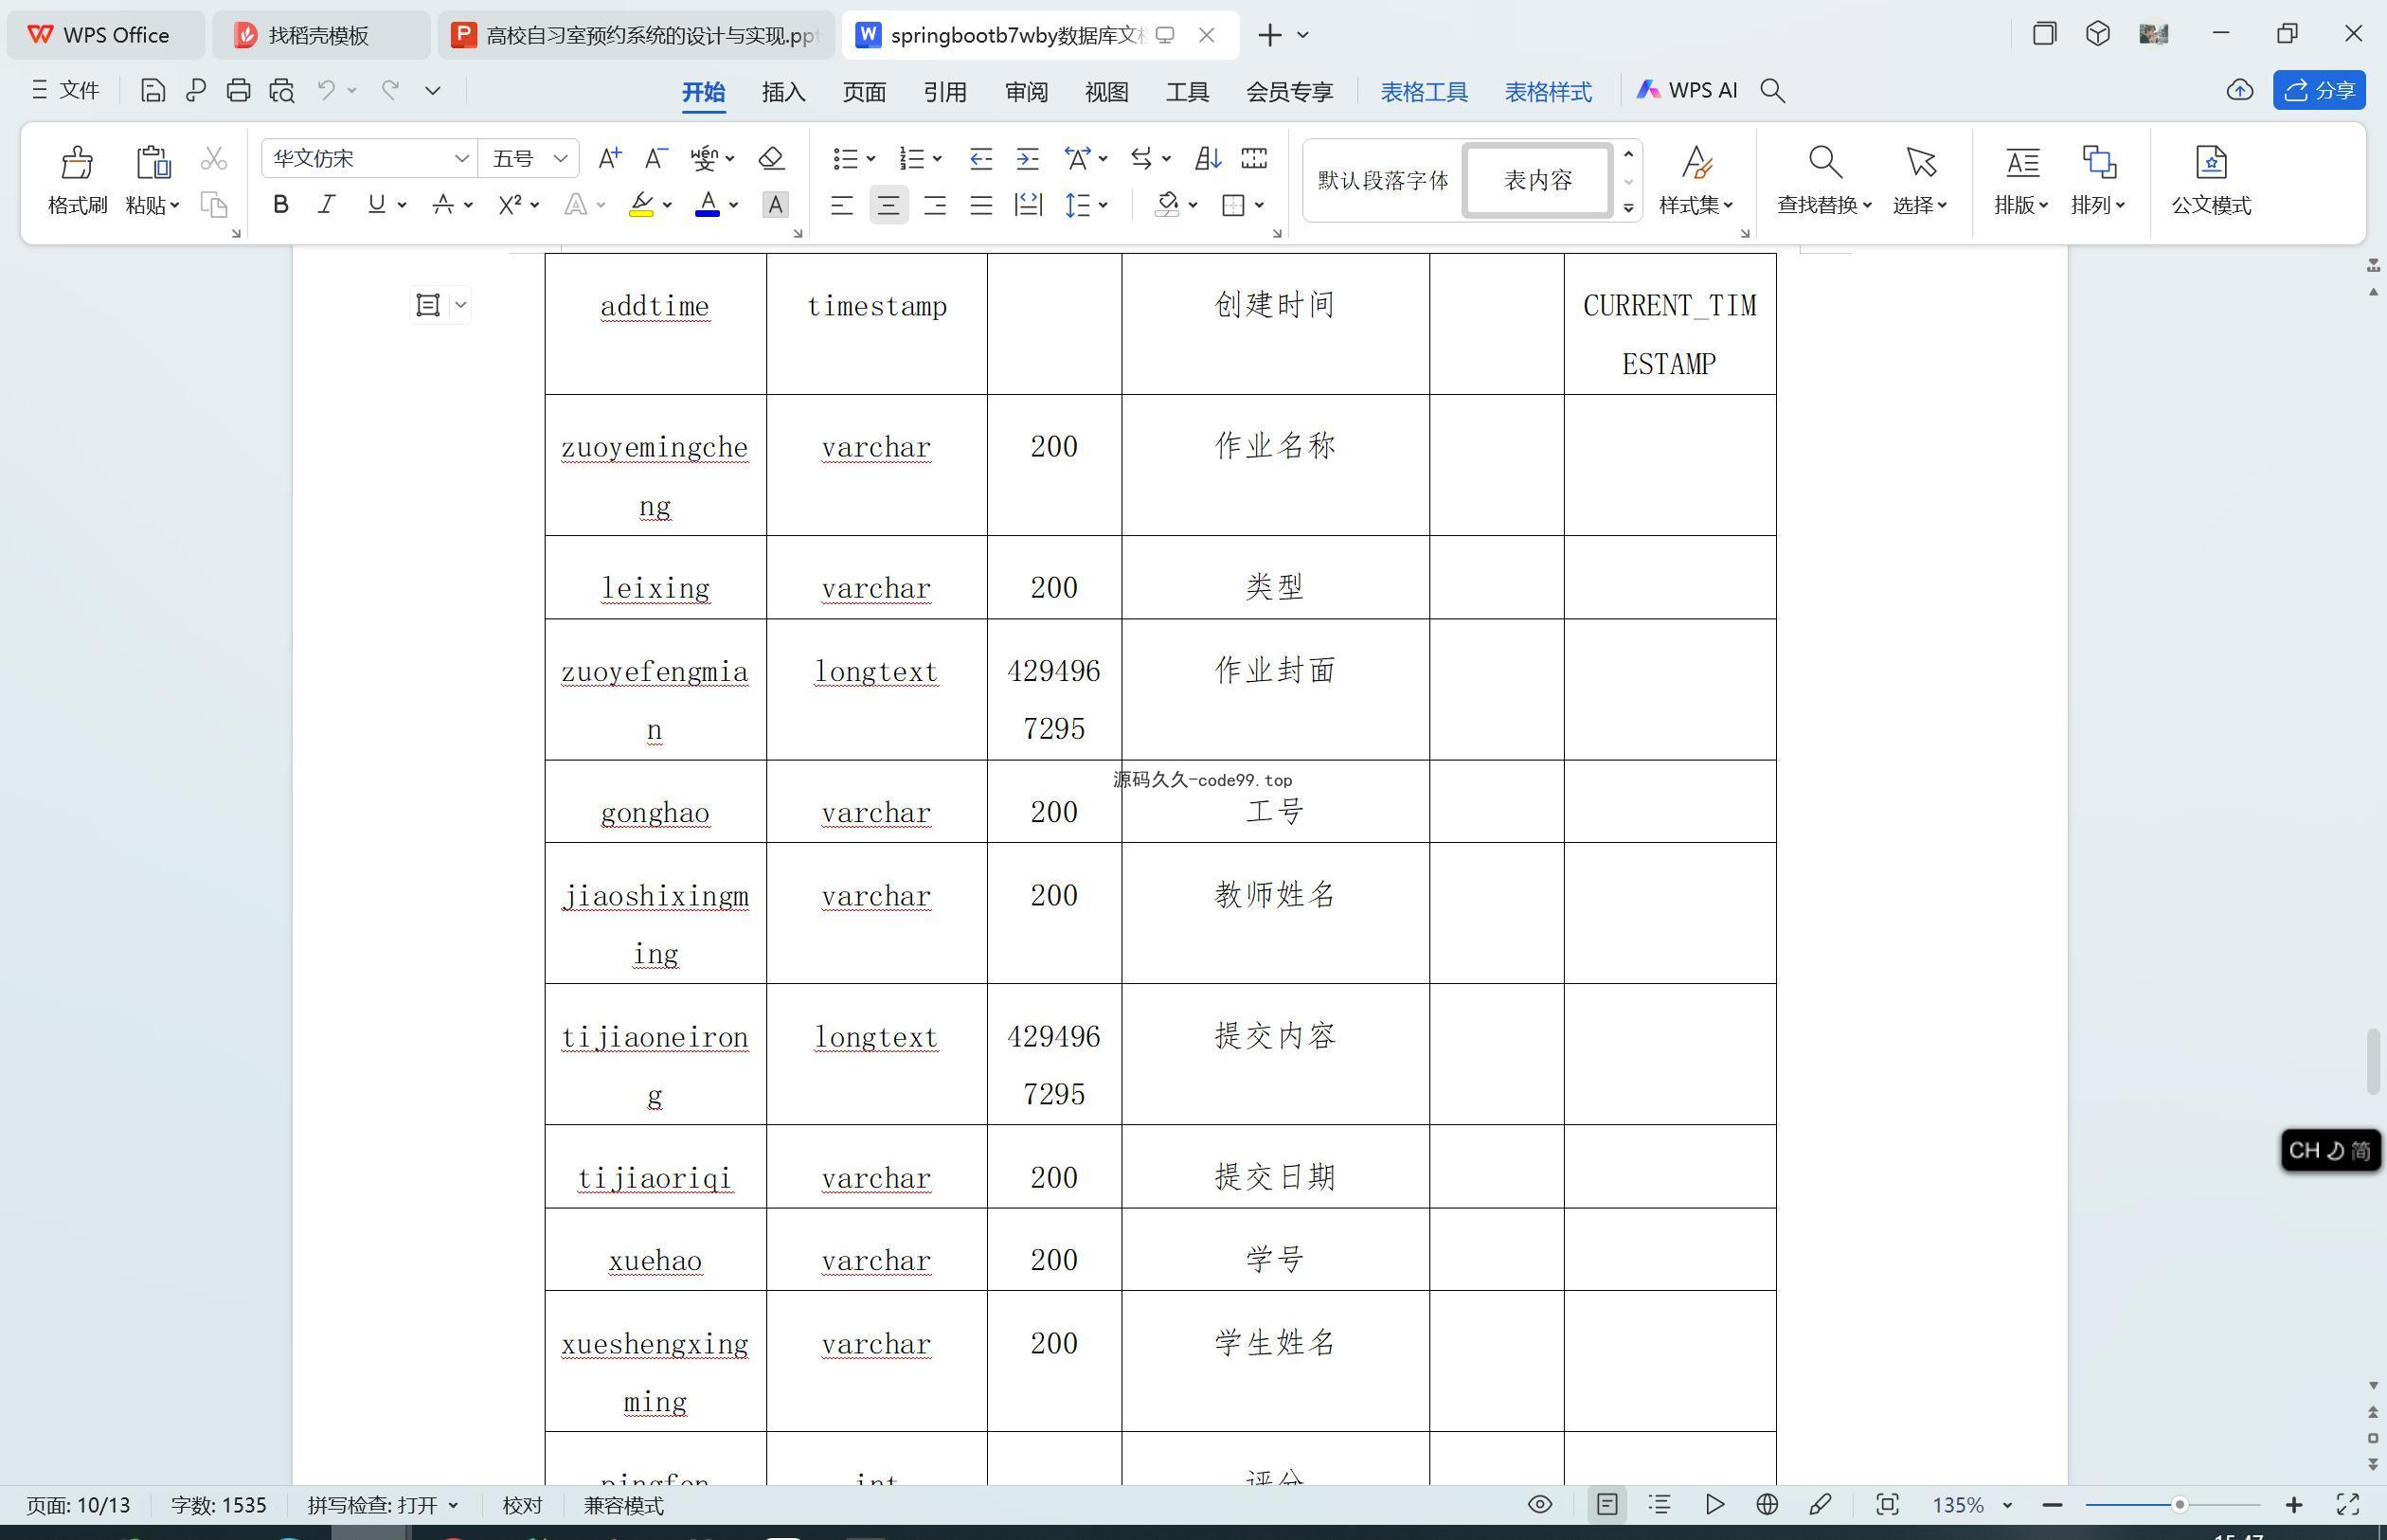Click the Format Painter (格式刷) icon
The height and width of the screenshot is (1540, 2387).
tap(77, 162)
